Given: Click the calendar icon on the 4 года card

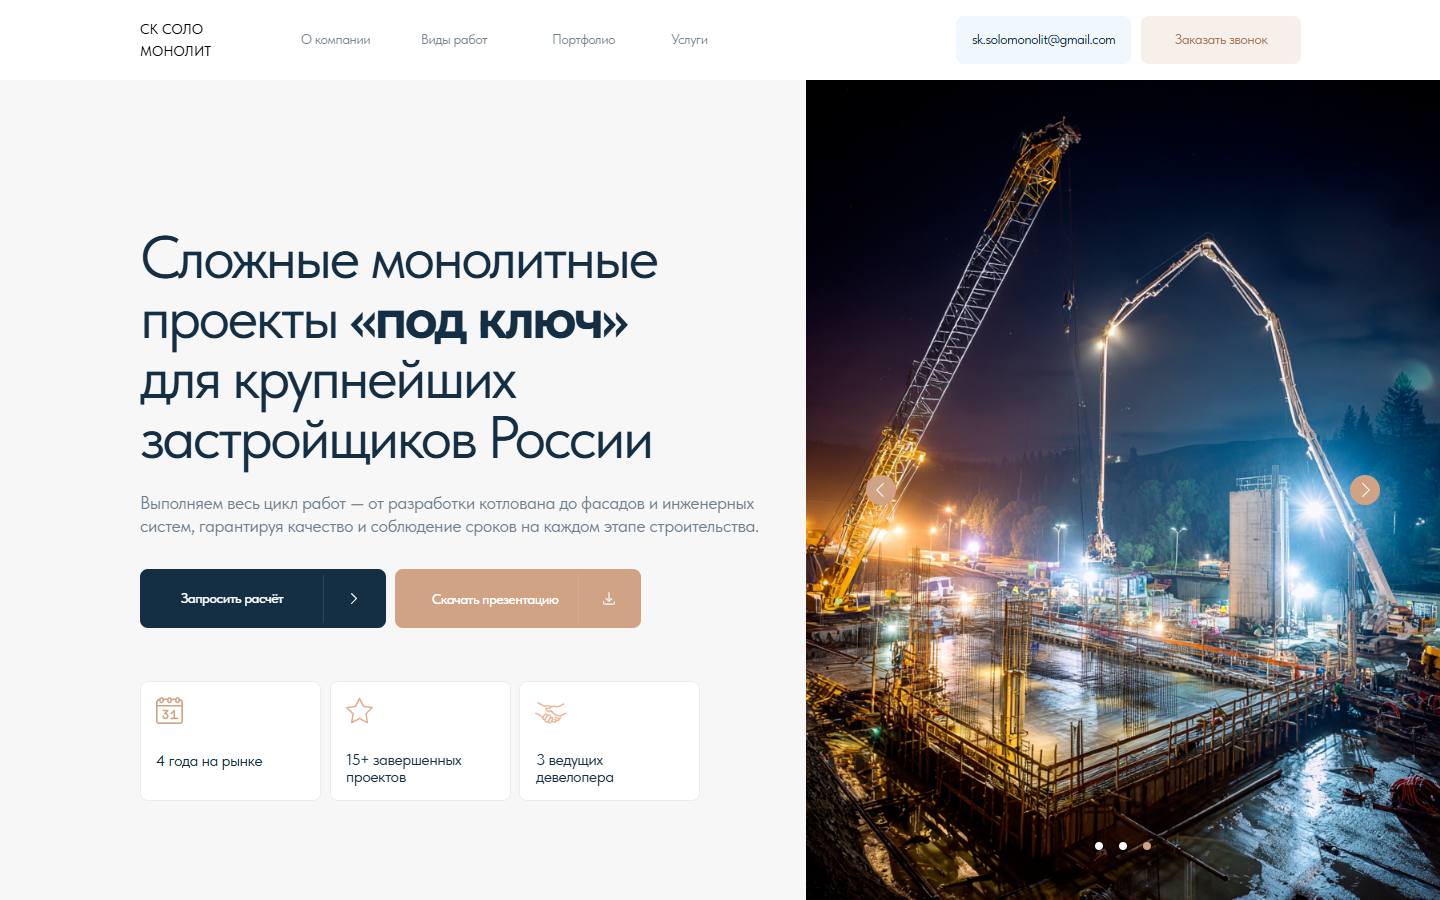Looking at the screenshot, I should (170, 710).
